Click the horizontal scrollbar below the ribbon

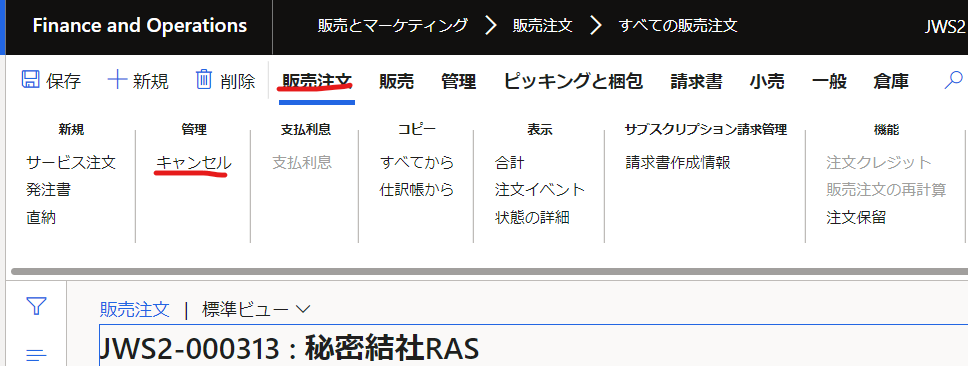tap(489, 272)
